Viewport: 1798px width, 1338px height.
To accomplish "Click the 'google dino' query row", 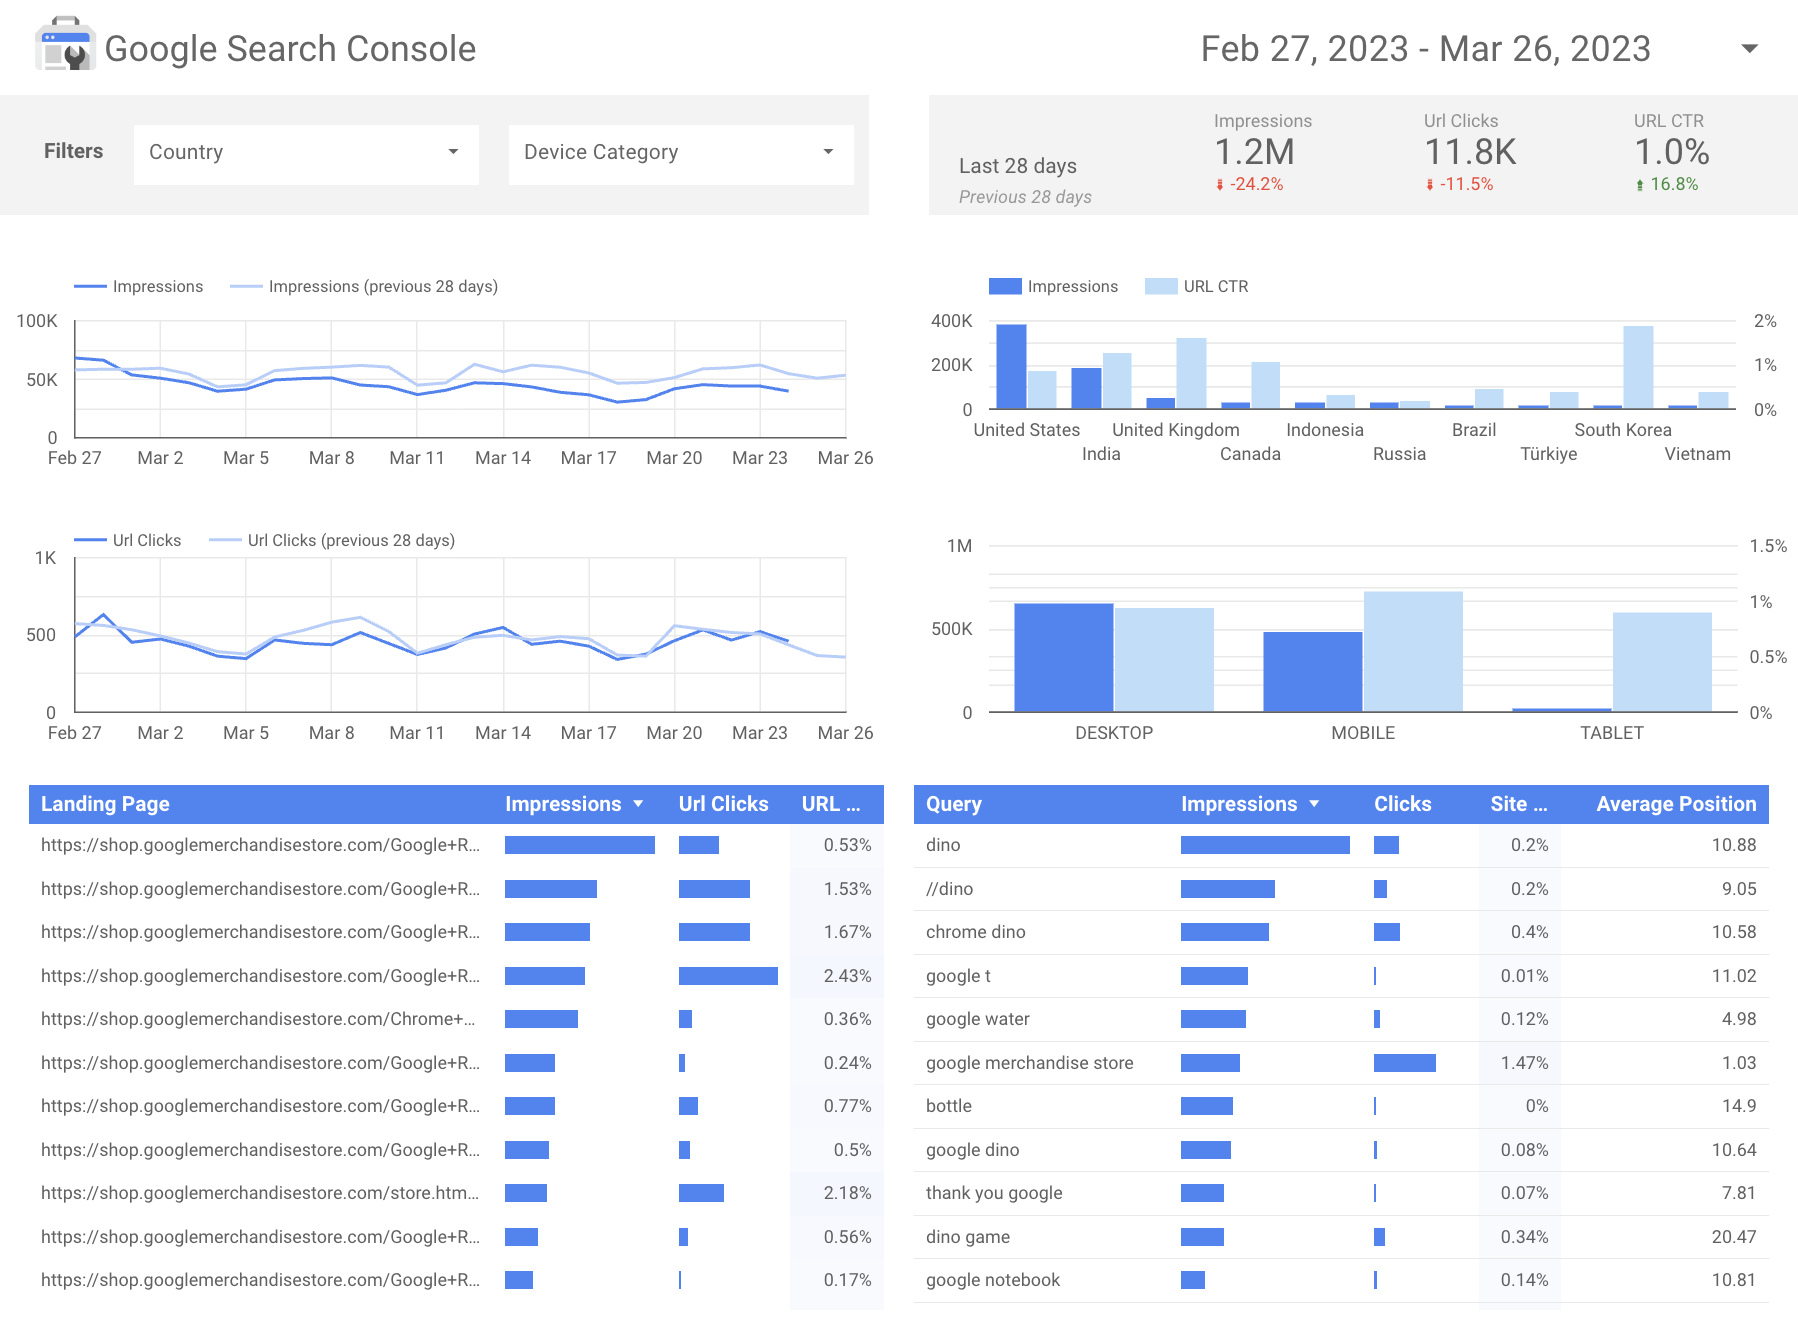I will [x=1341, y=1150].
